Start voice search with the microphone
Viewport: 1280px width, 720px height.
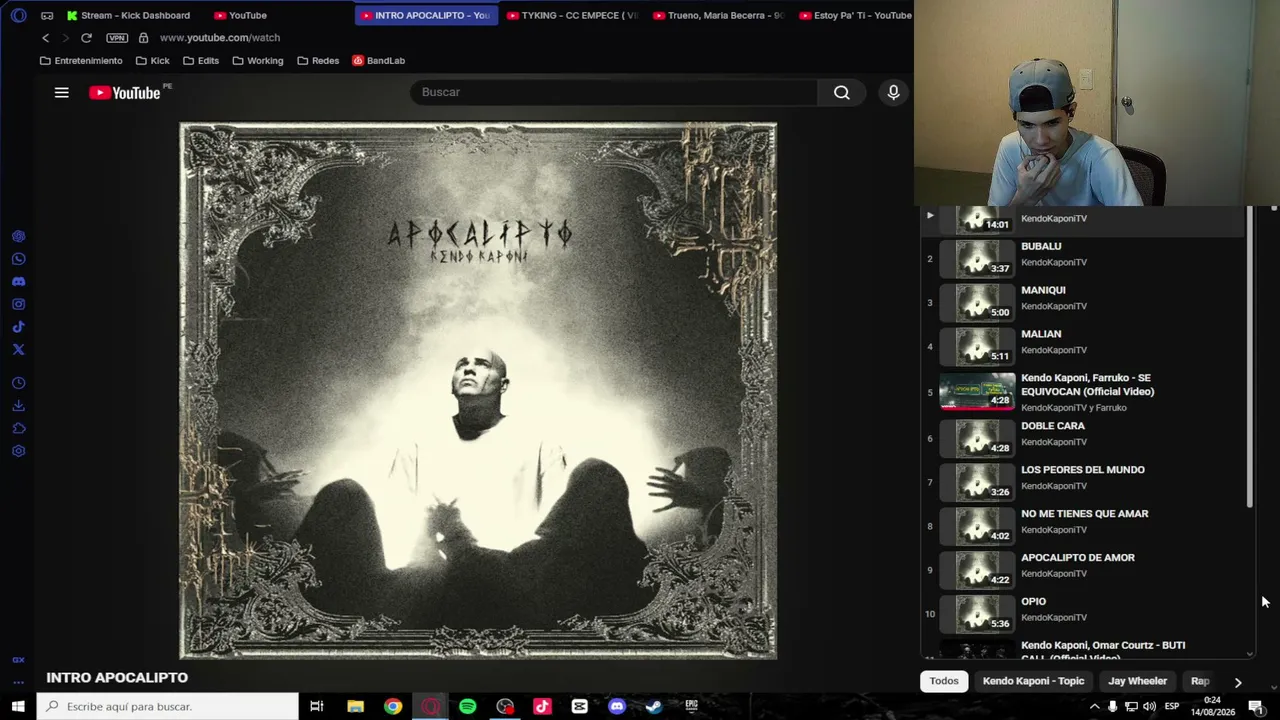coord(893,92)
